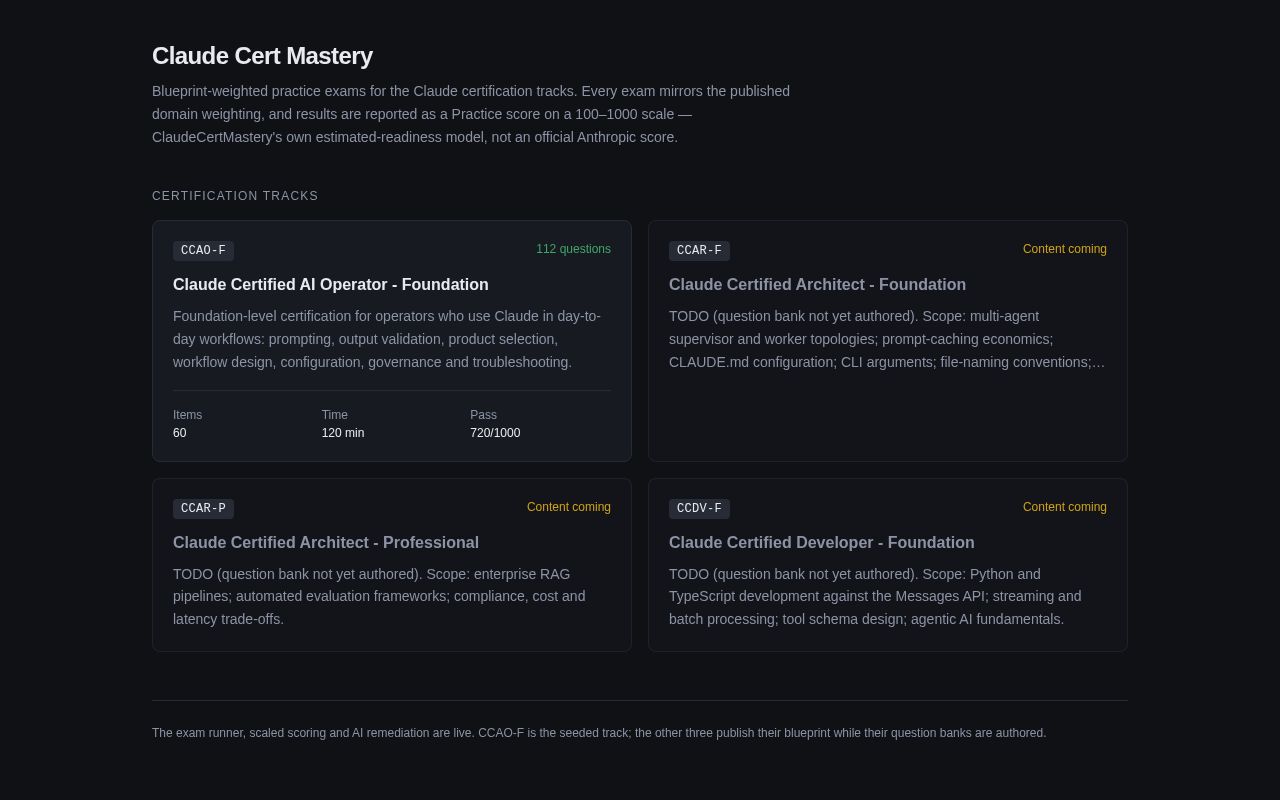Click the CERTIFICATION TRACKS section label

click(x=235, y=196)
